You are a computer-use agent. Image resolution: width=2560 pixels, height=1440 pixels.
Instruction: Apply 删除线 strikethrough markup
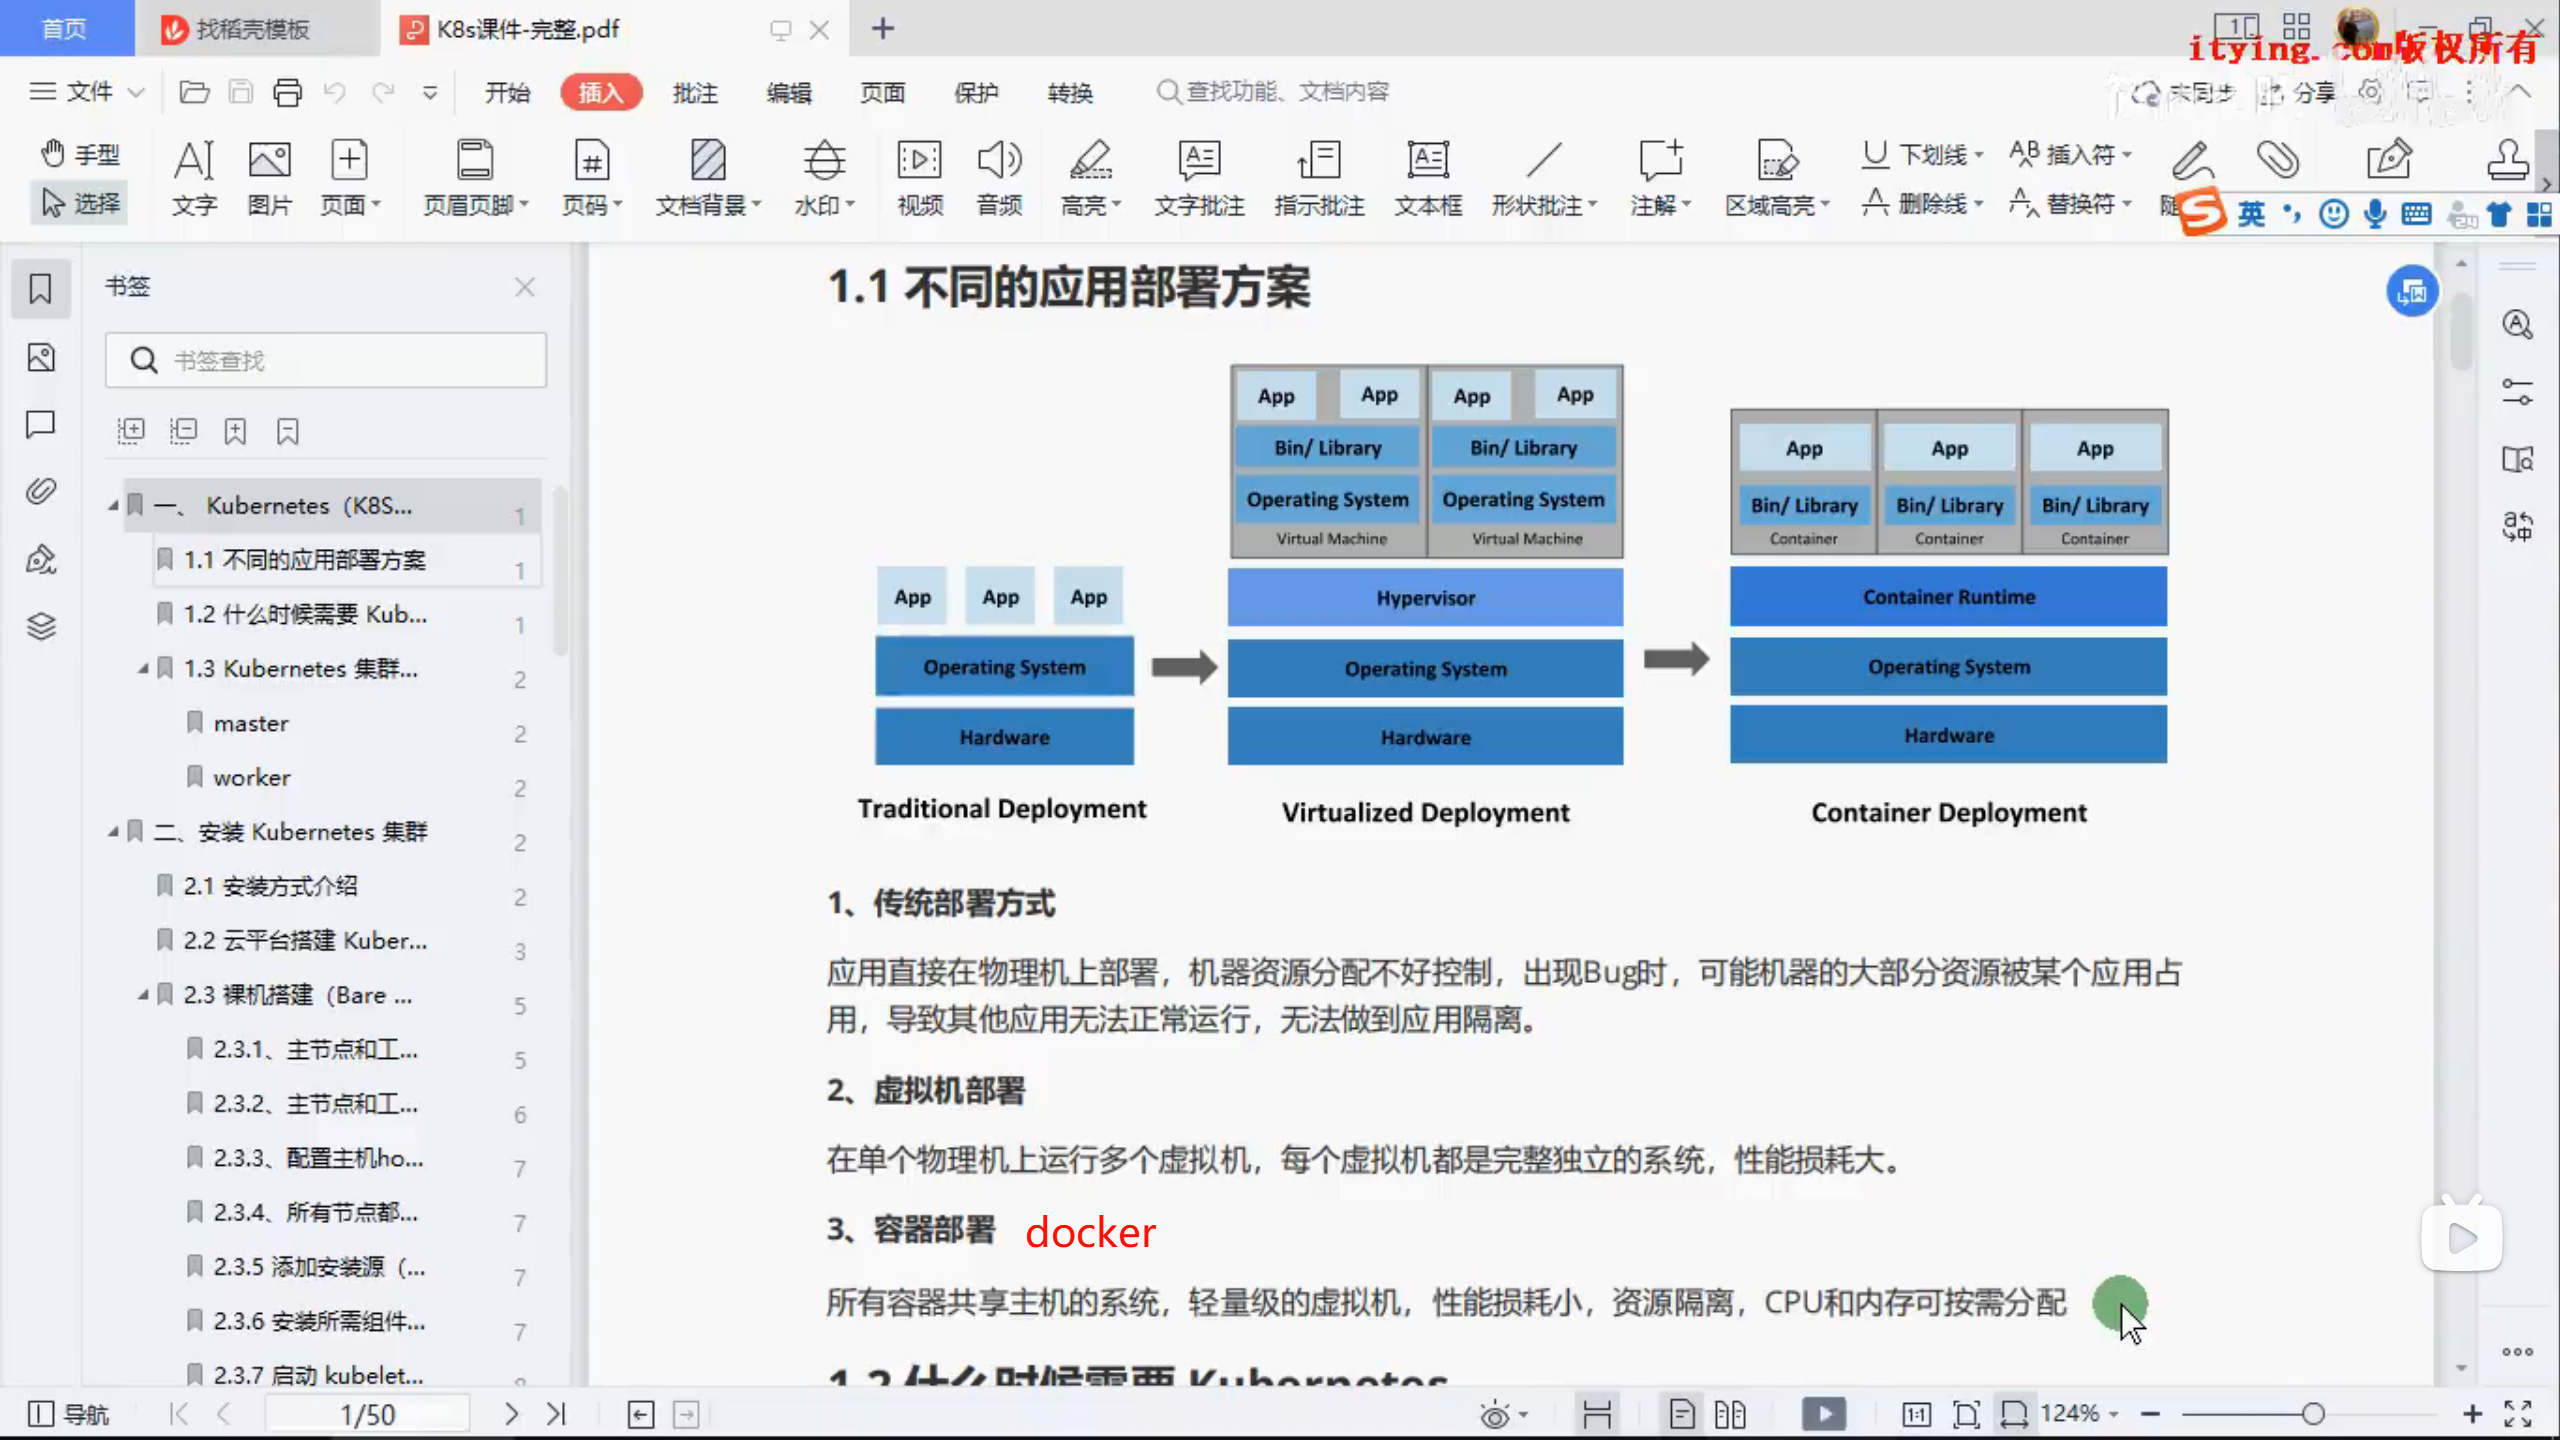coord(1922,204)
